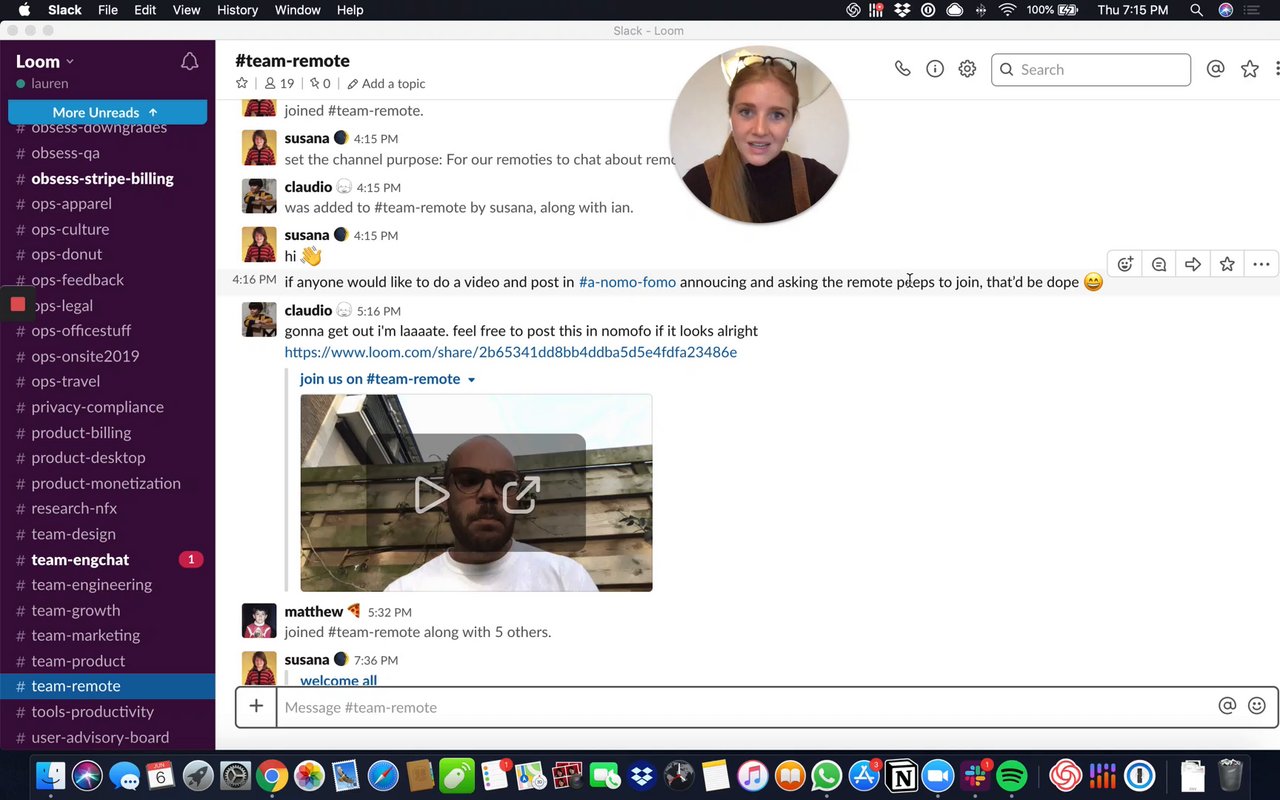Open Zoom from the Dock
Screen dimensions: 1280x800
(x=938, y=776)
